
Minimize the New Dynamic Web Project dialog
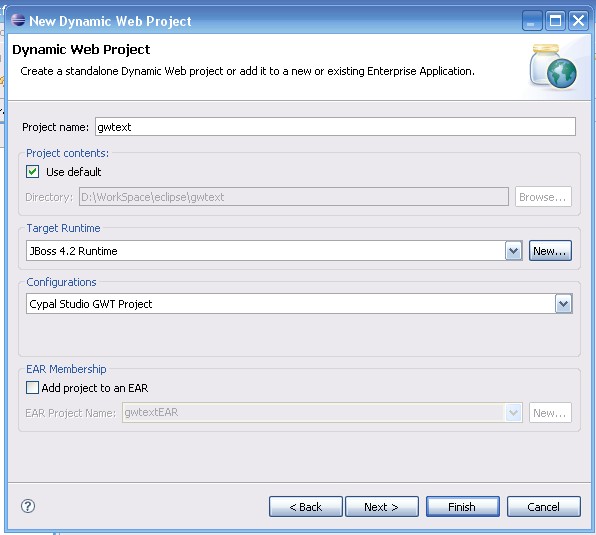532,20
